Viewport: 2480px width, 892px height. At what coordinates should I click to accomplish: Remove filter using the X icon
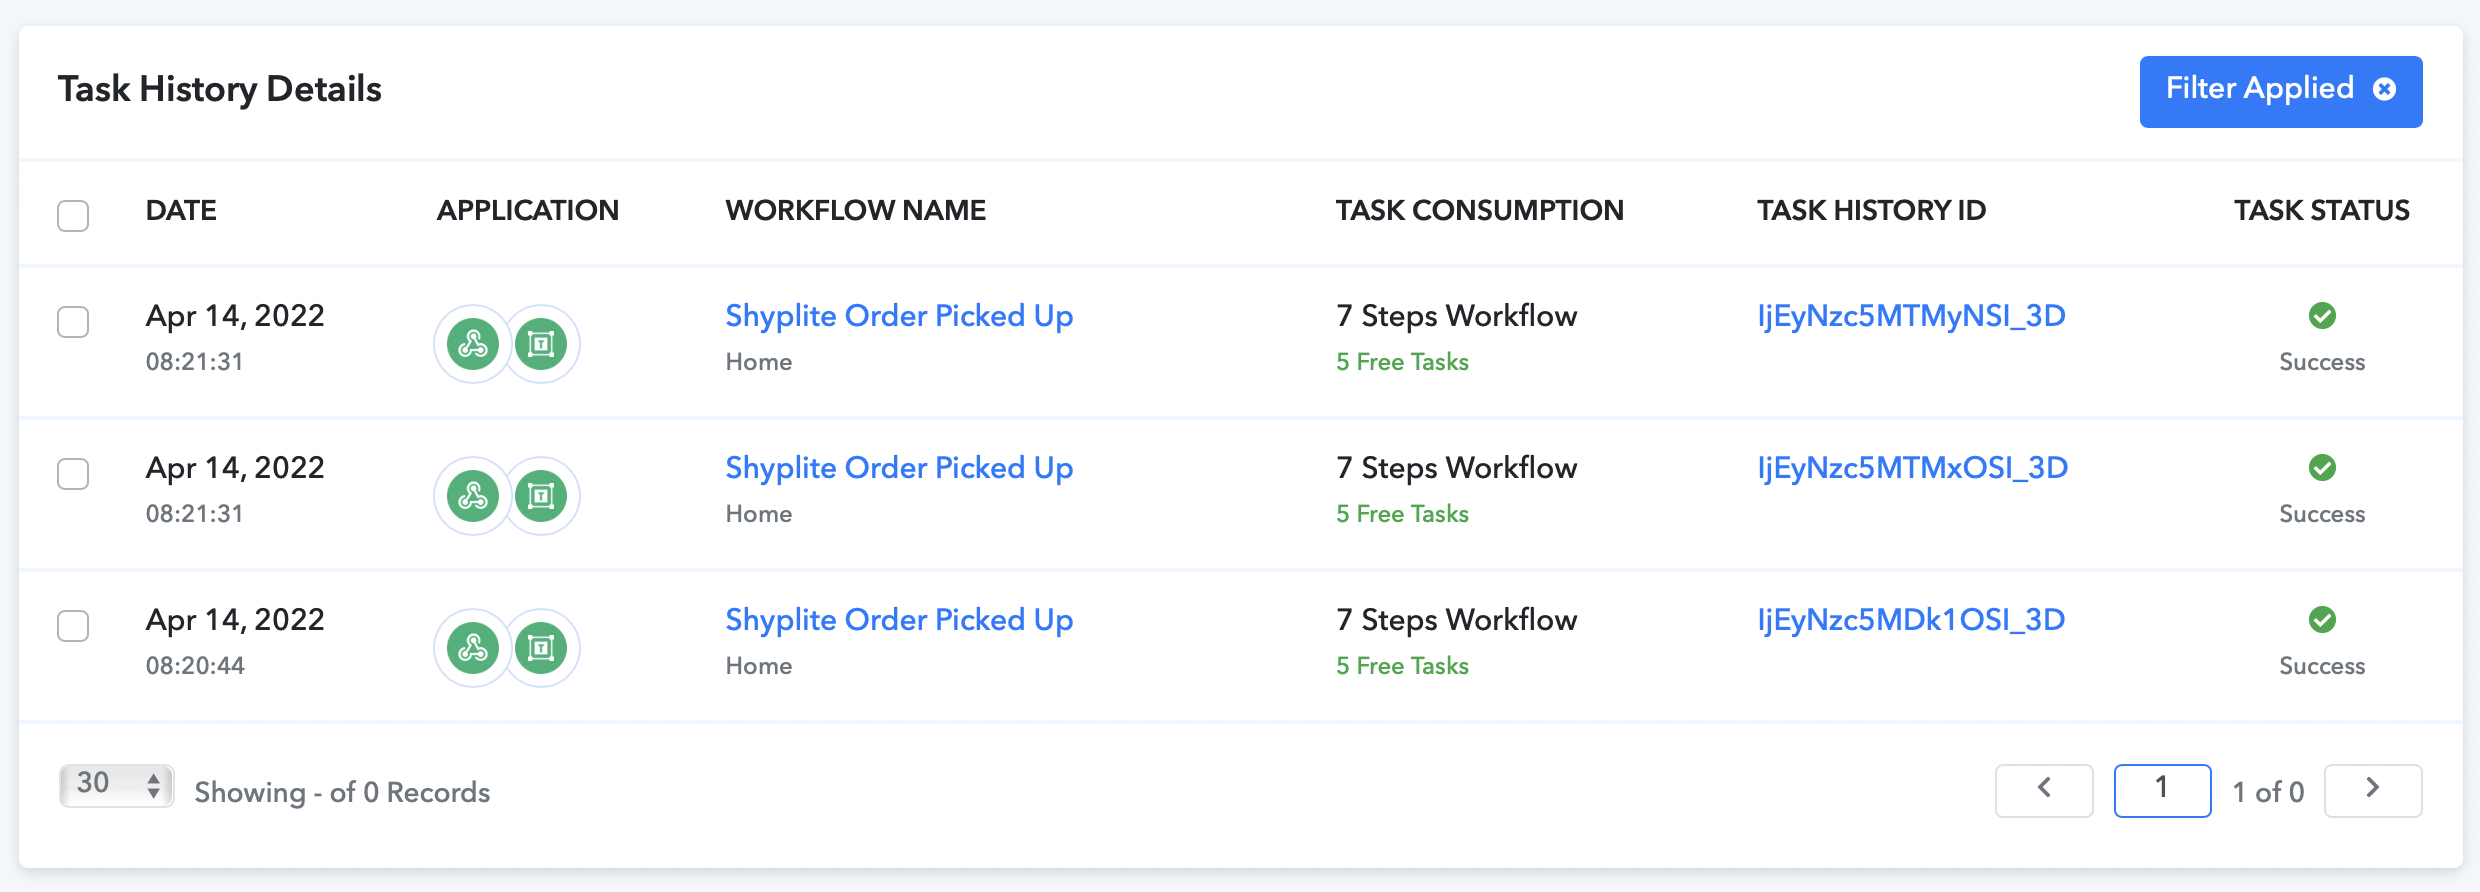pos(2384,89)
